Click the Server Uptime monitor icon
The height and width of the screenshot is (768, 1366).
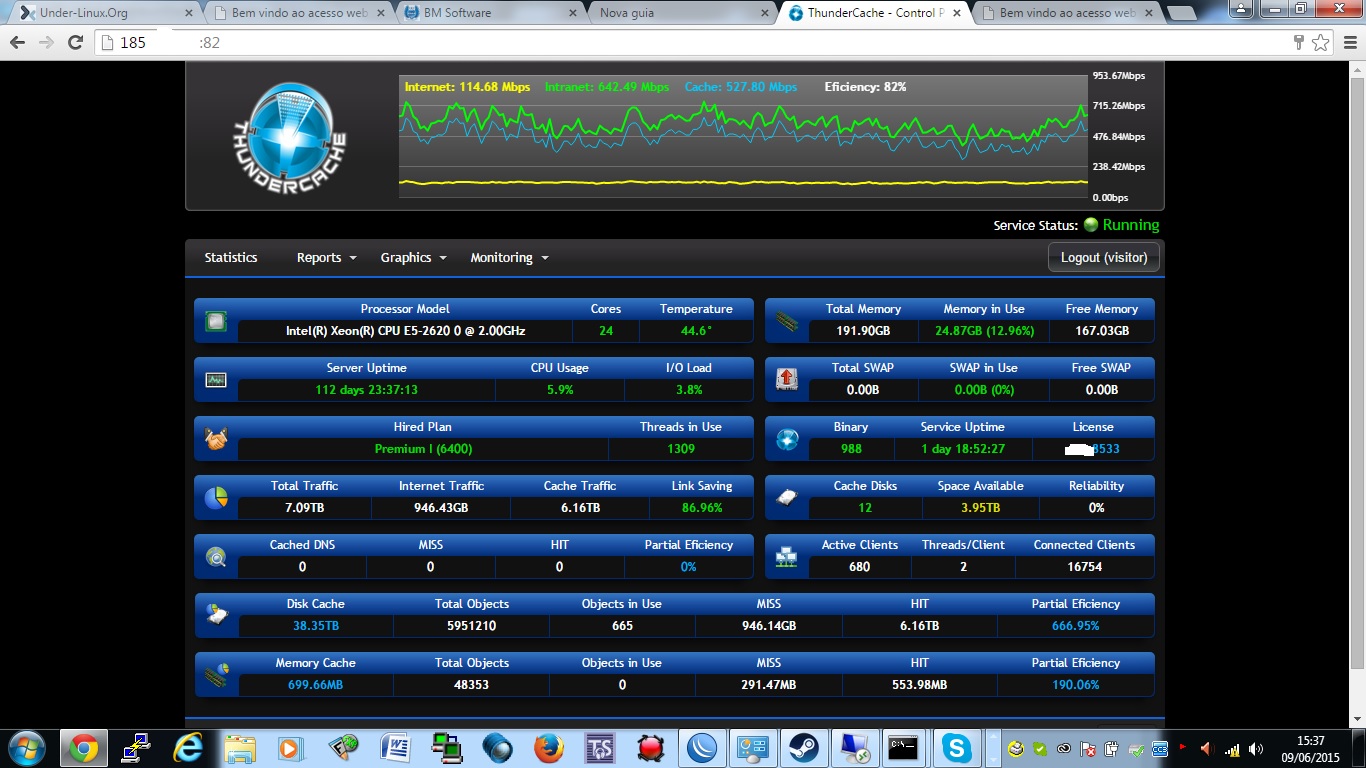pyautogui.click(x=216, y=380)
